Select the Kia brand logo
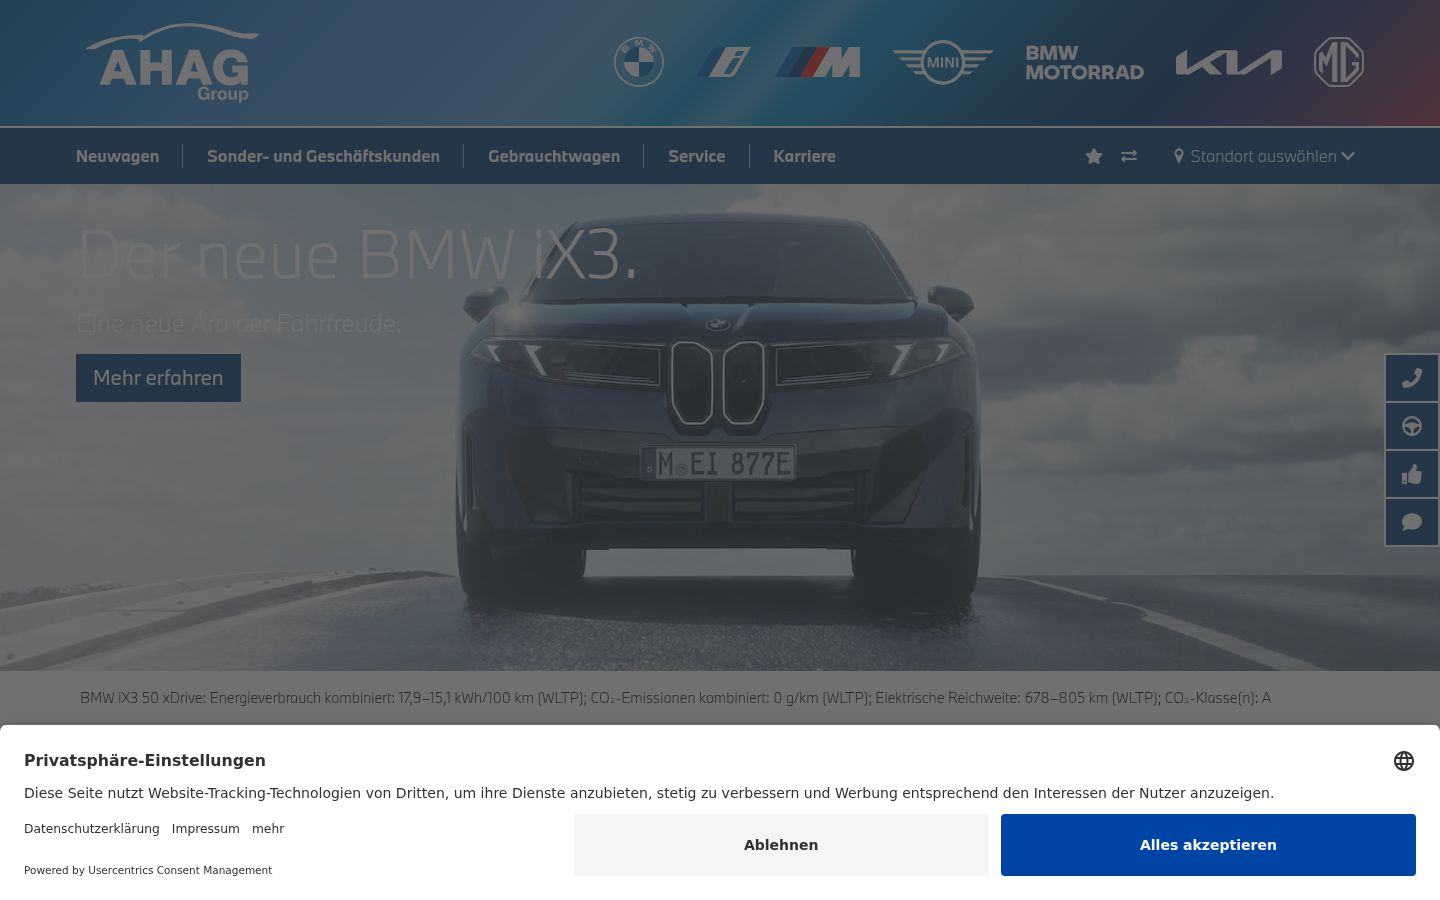 pyautogui.click(x=1228, y=62)
